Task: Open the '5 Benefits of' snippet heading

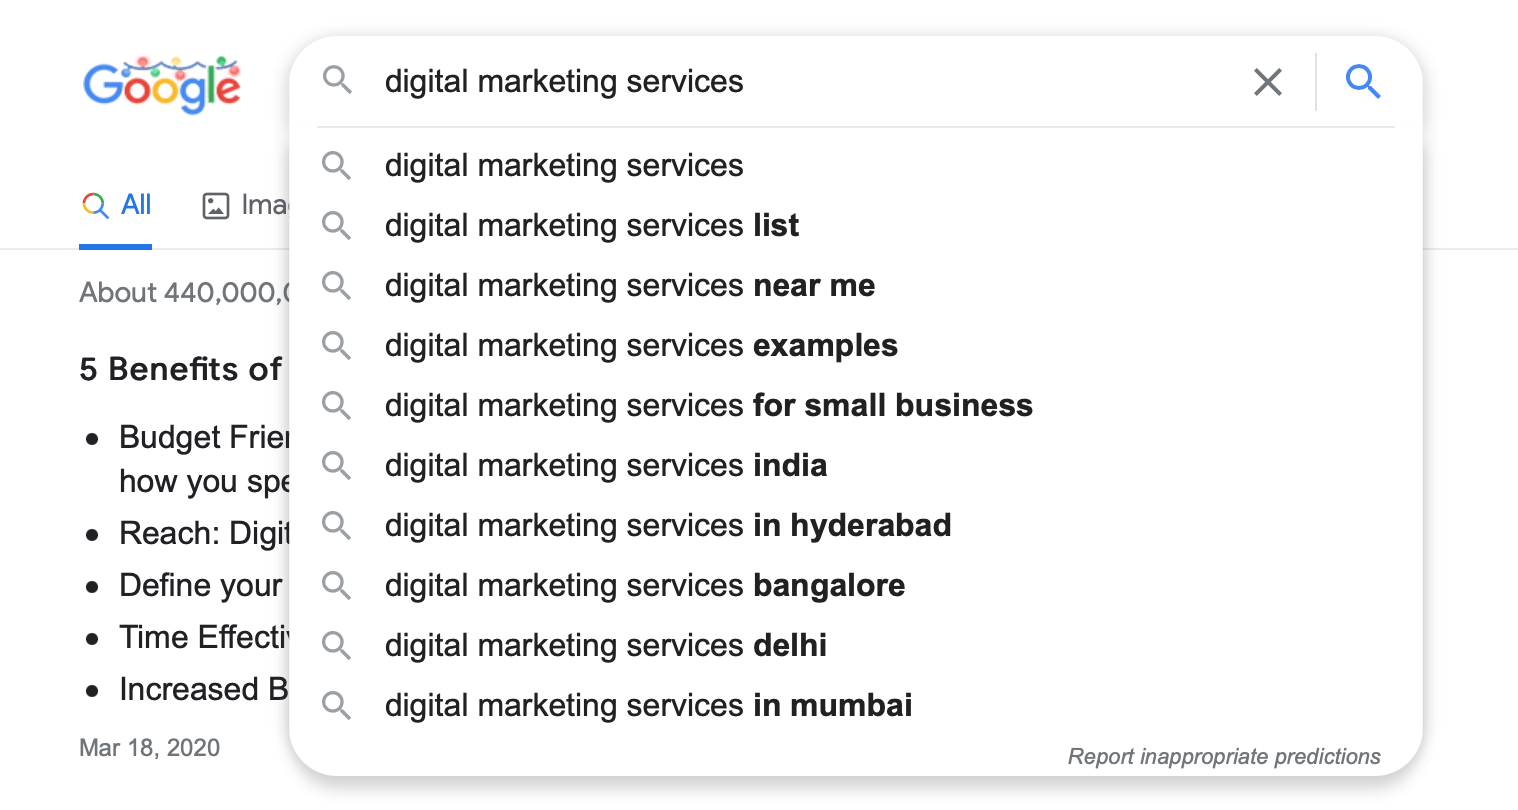Action: point(181,370)
